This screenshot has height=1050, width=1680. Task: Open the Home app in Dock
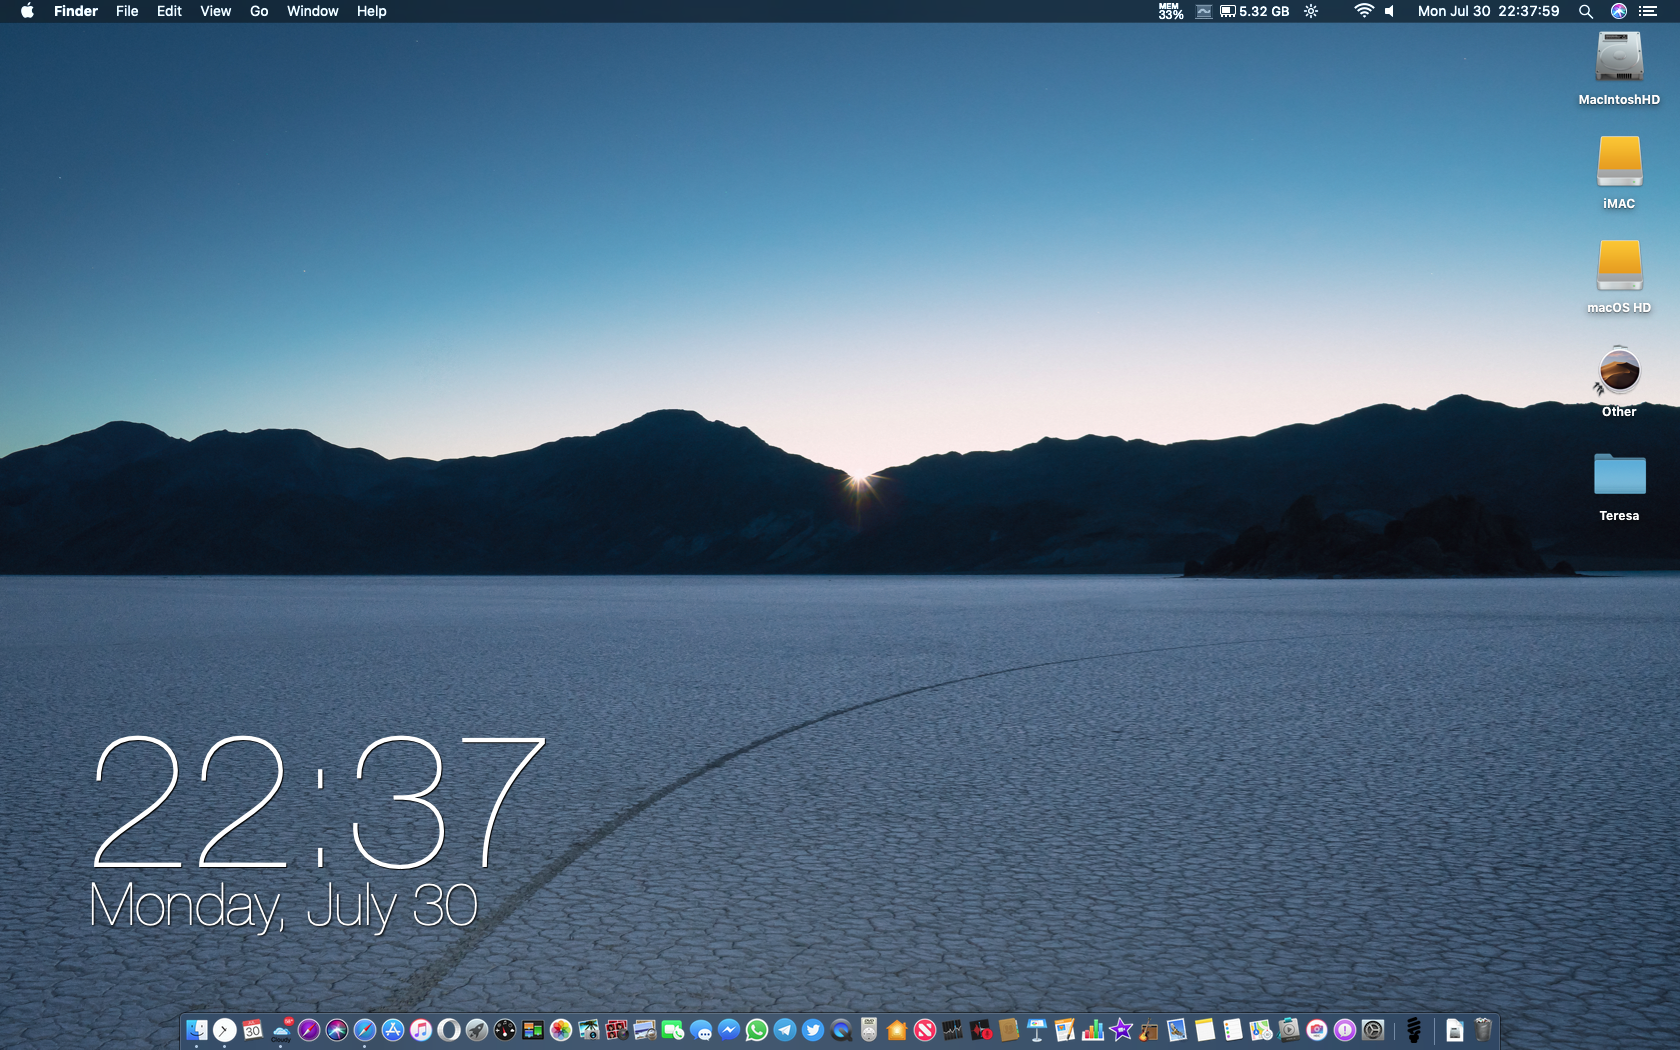coord(897,1030)
